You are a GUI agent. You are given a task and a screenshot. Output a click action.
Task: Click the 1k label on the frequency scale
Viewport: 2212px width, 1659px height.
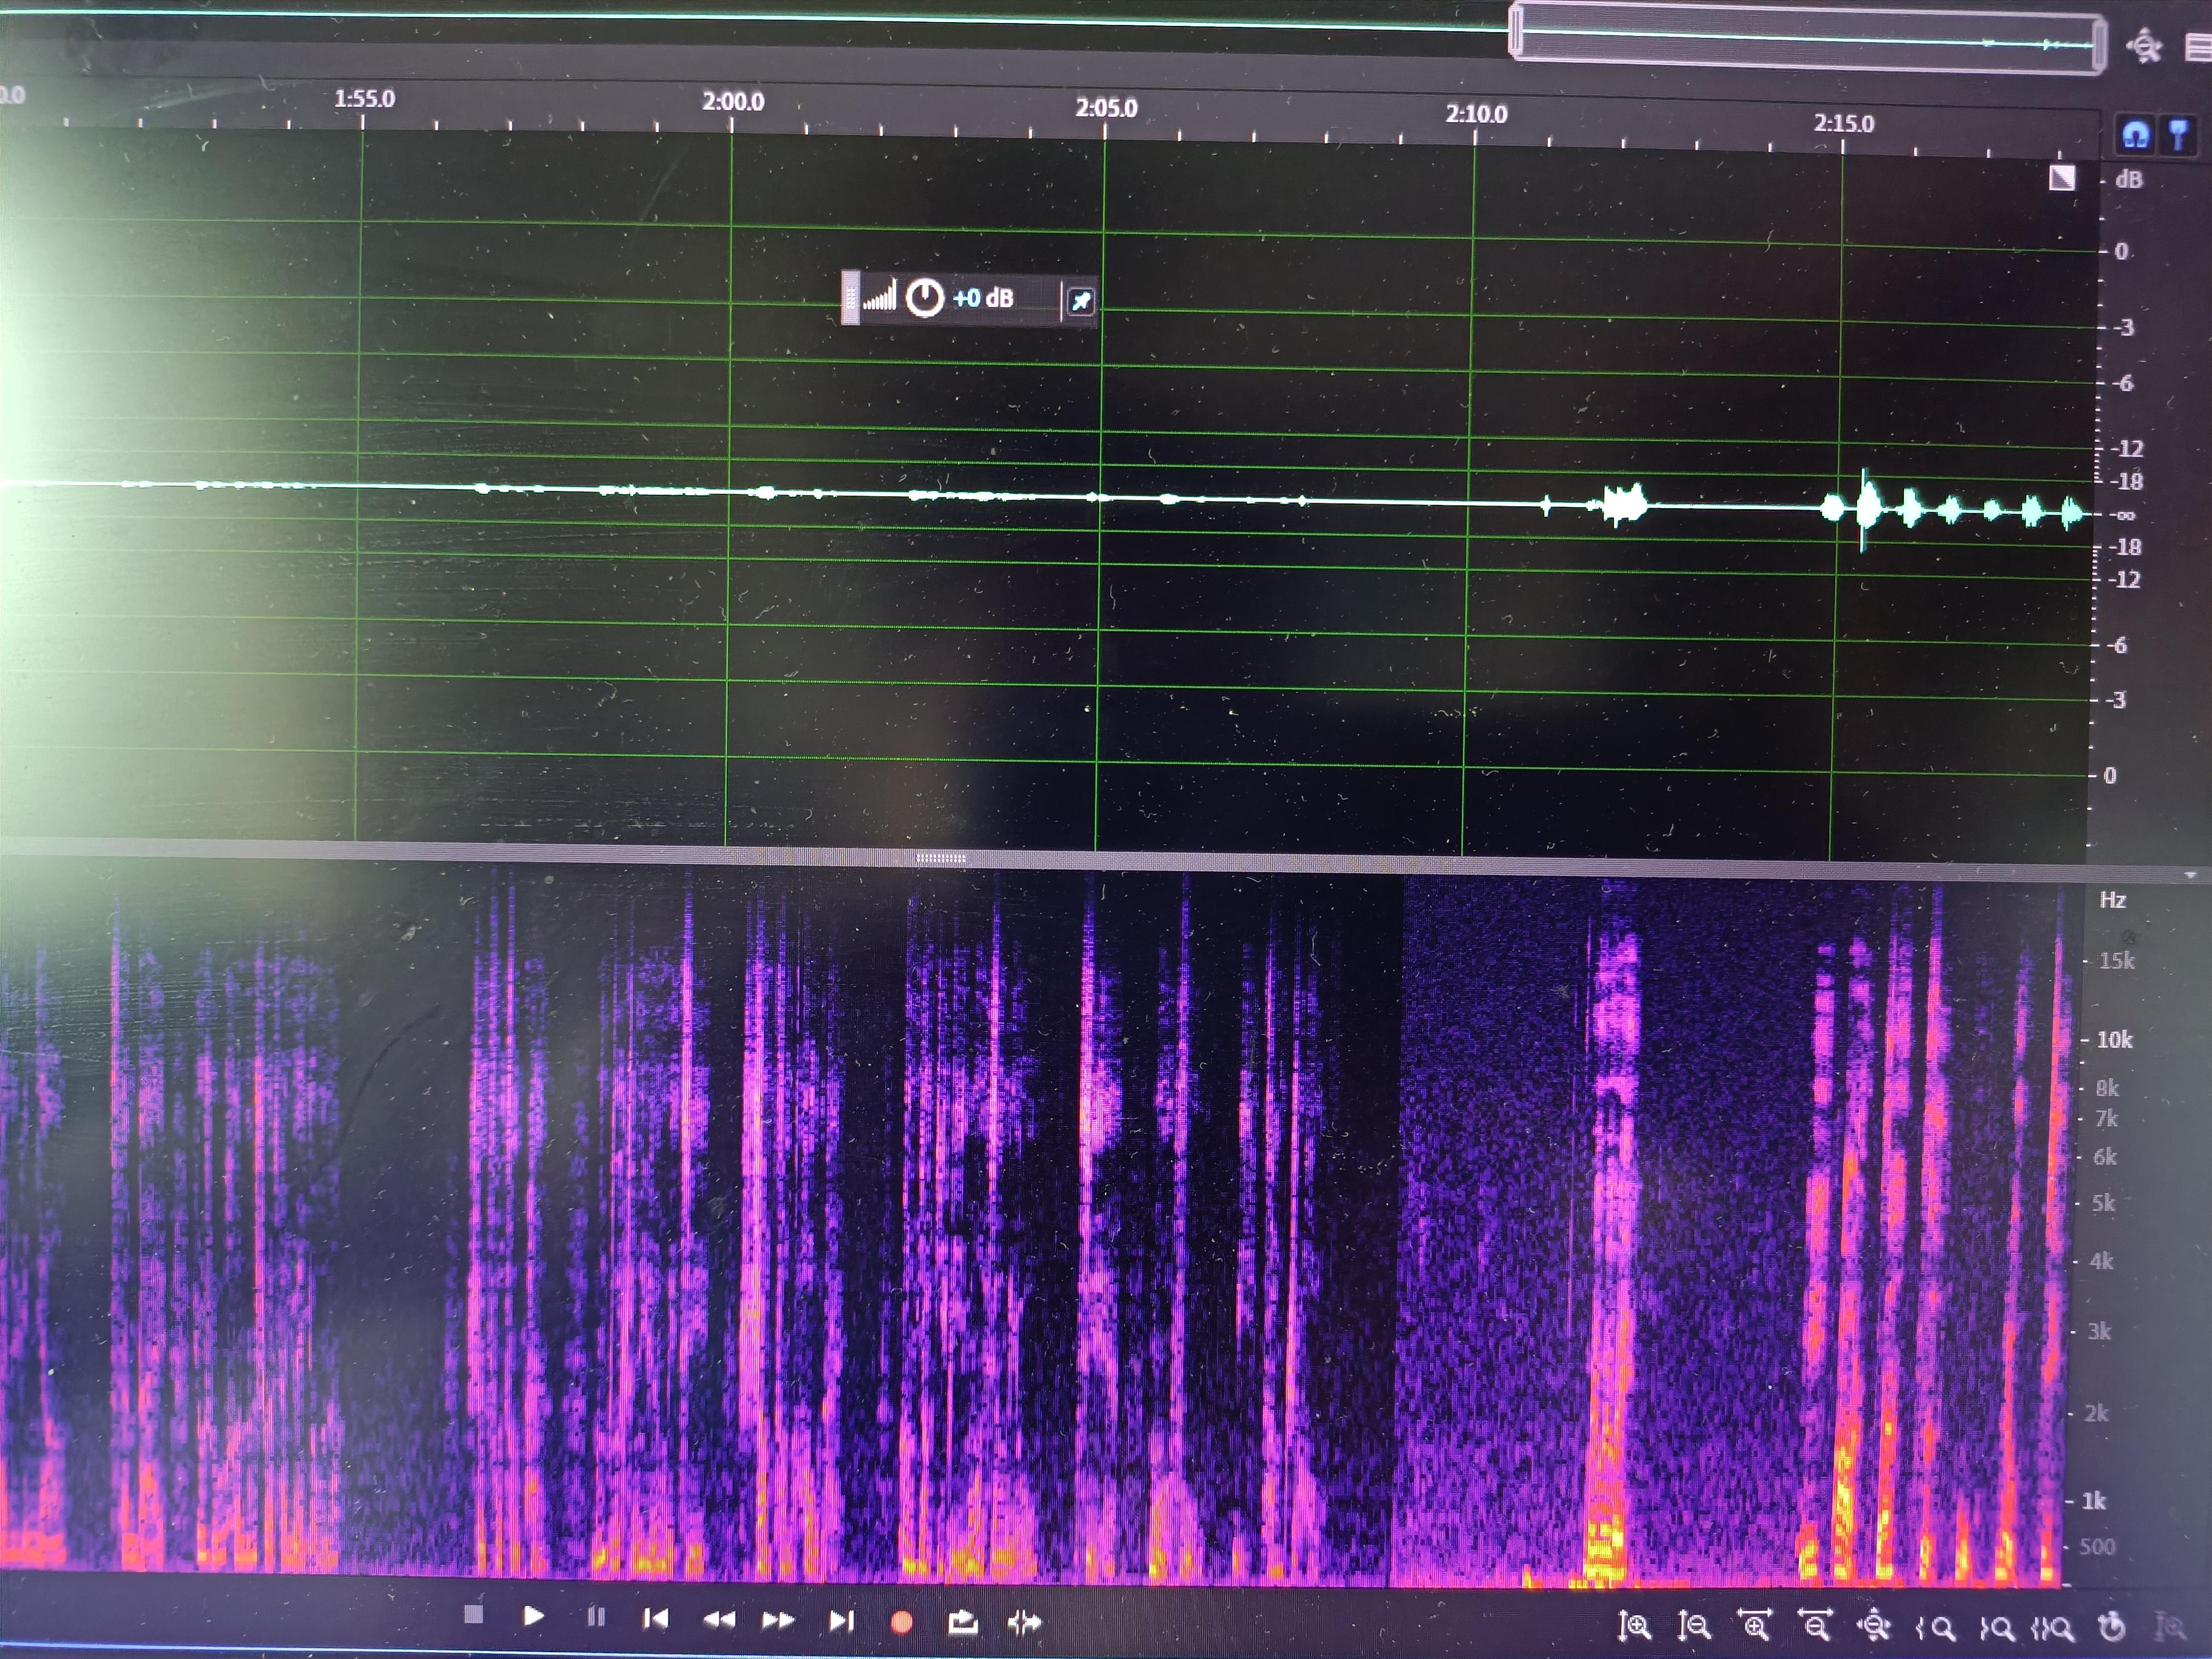click(x=2093, y=1501)
